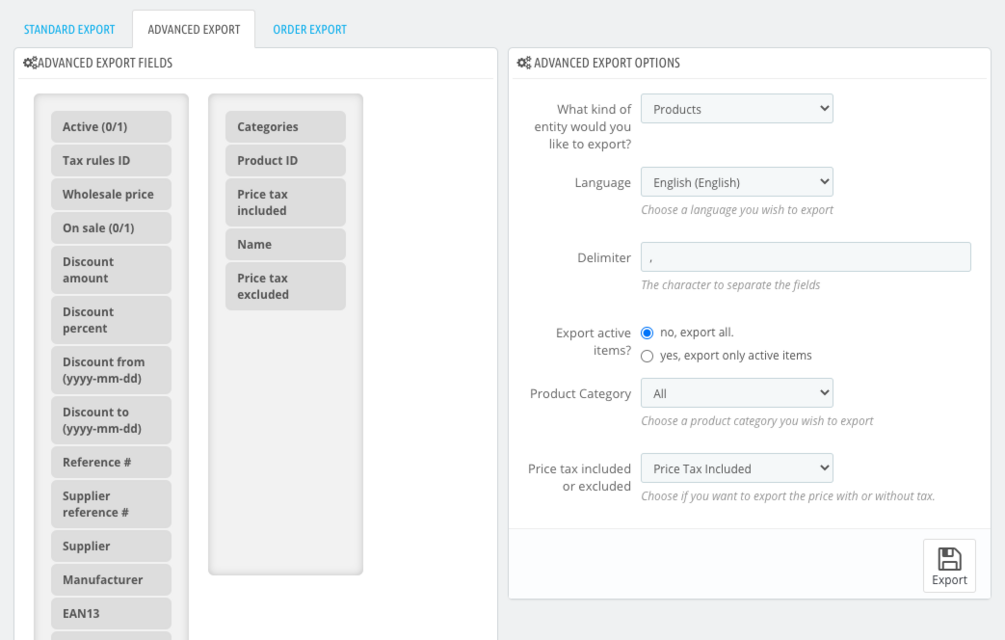The image size is (1005, 640).
Task: Choose 'yes, export only active items'
Action: (647, 356)
